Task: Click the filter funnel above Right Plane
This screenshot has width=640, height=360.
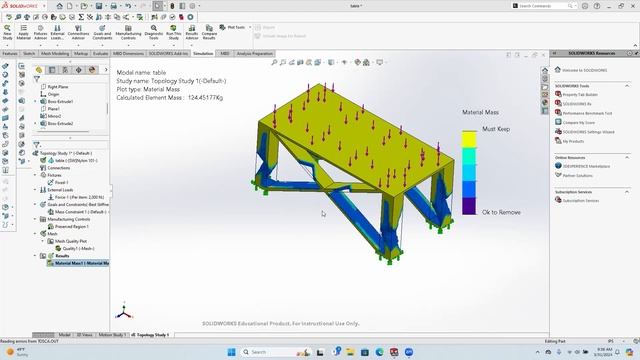Action: coord(37,79)
